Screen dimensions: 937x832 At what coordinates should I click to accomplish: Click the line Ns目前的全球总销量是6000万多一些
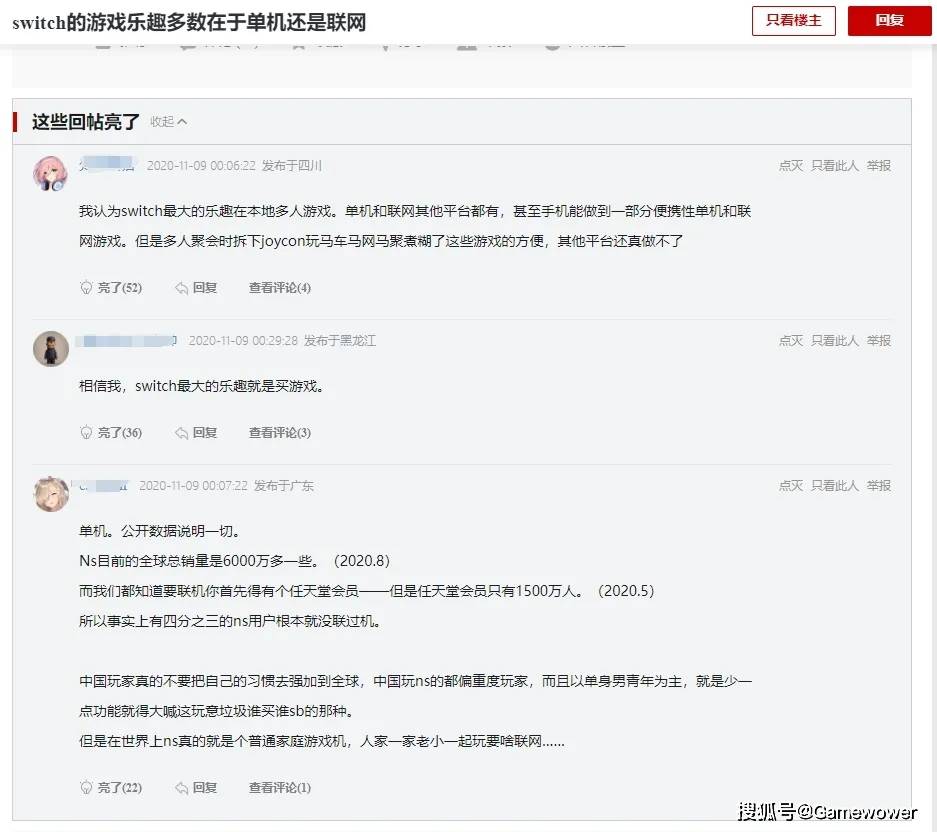(234, 561)
